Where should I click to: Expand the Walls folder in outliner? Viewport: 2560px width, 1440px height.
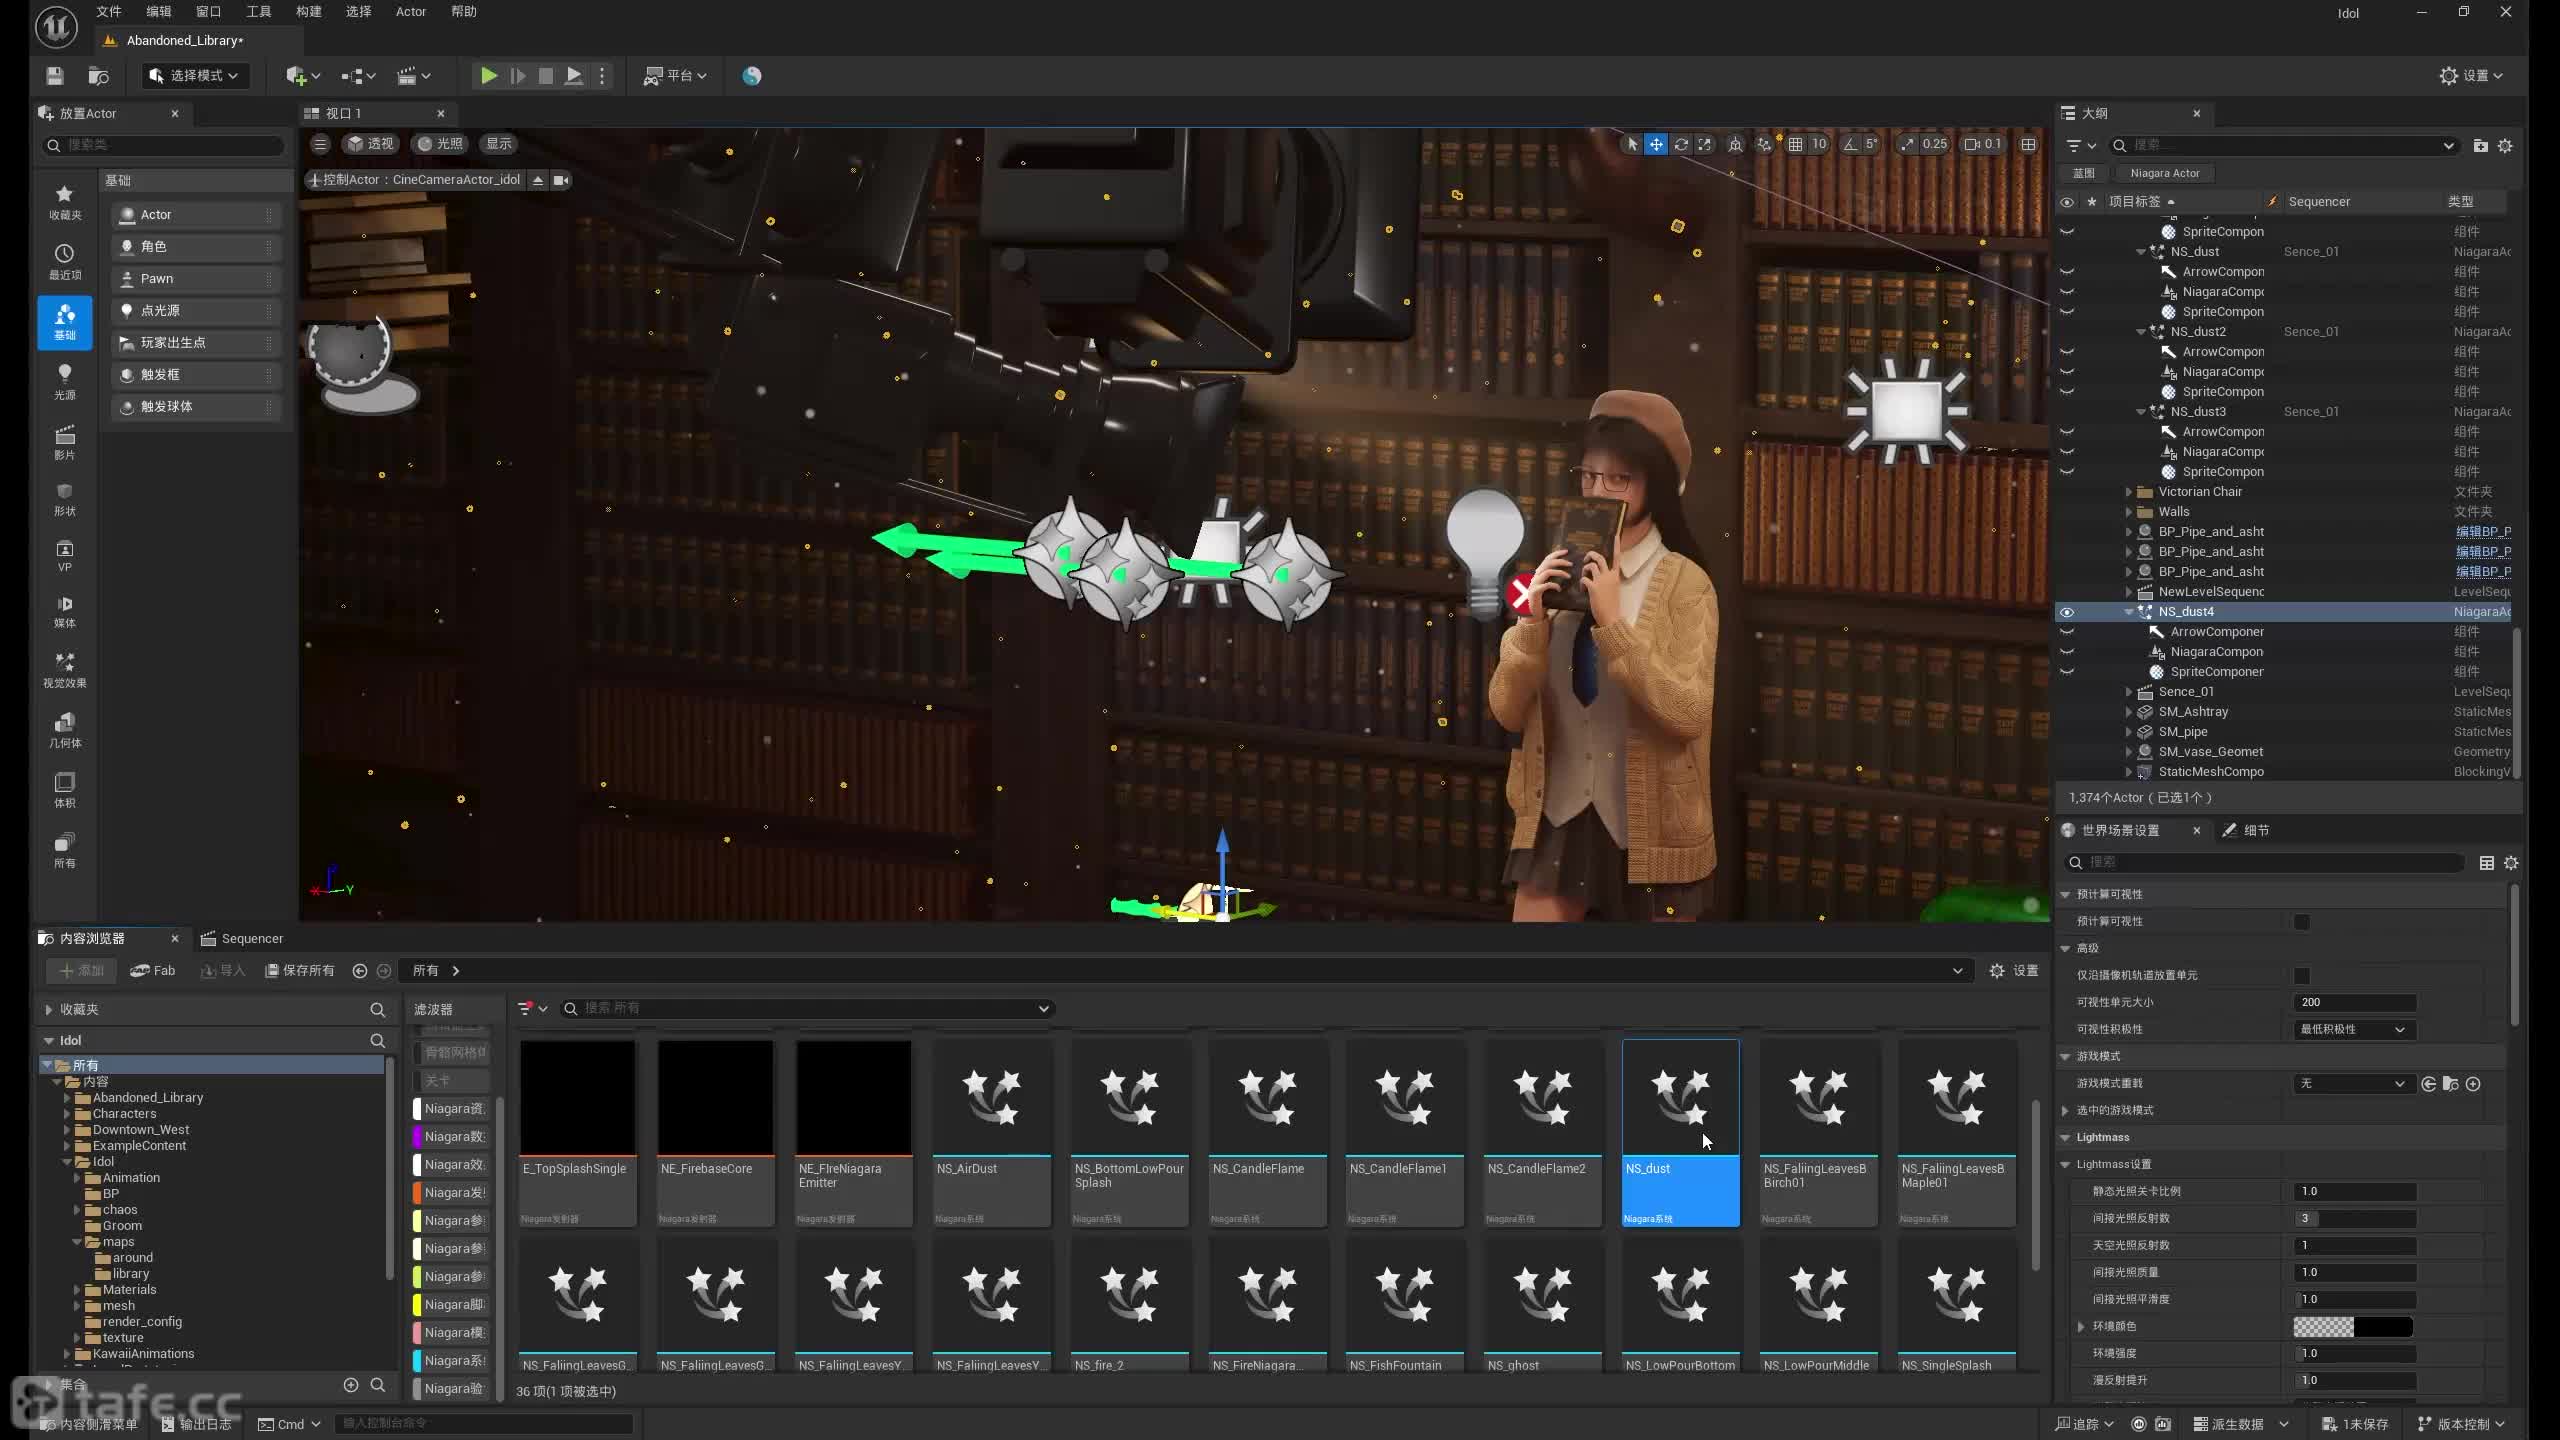[2128, 512]
